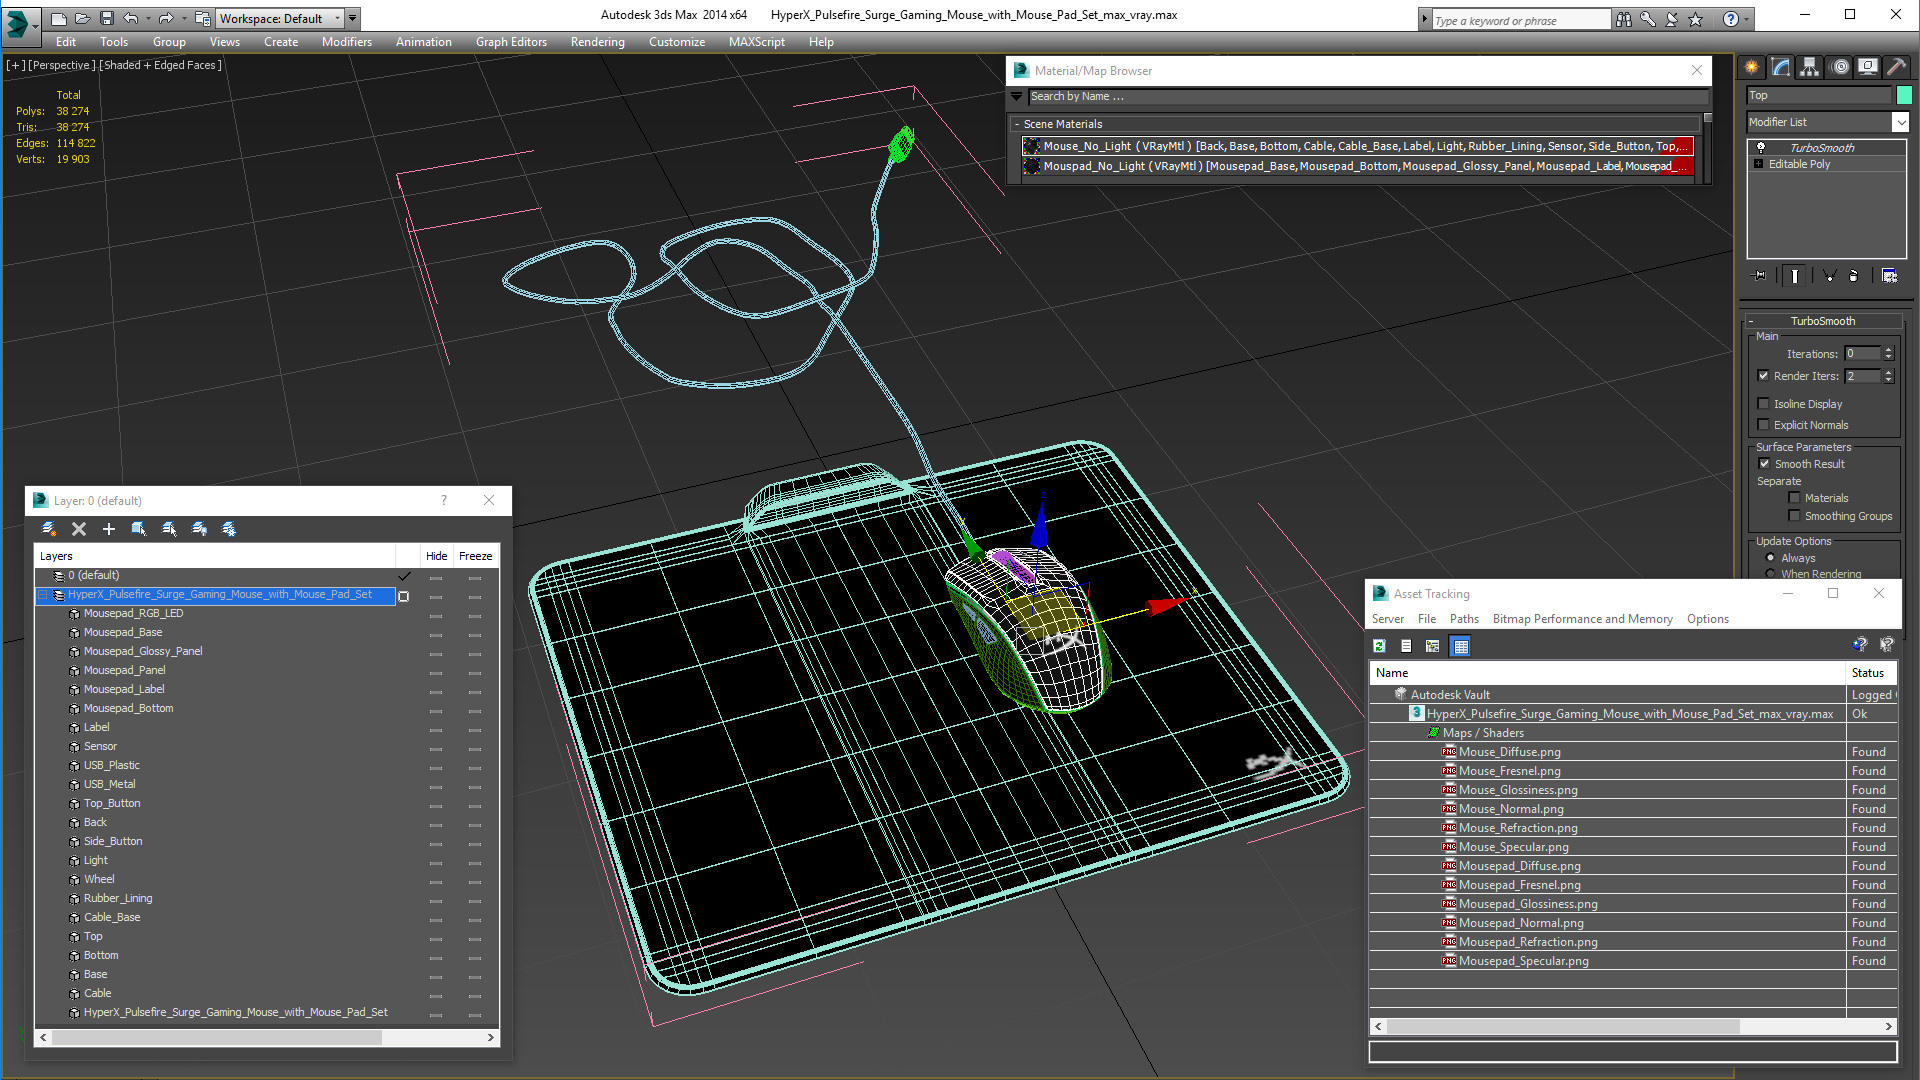The height and width of the screenshot is (1080, 1920).
Task: Open the Help icon dropdown arrow
Action: pos(1747,19)
